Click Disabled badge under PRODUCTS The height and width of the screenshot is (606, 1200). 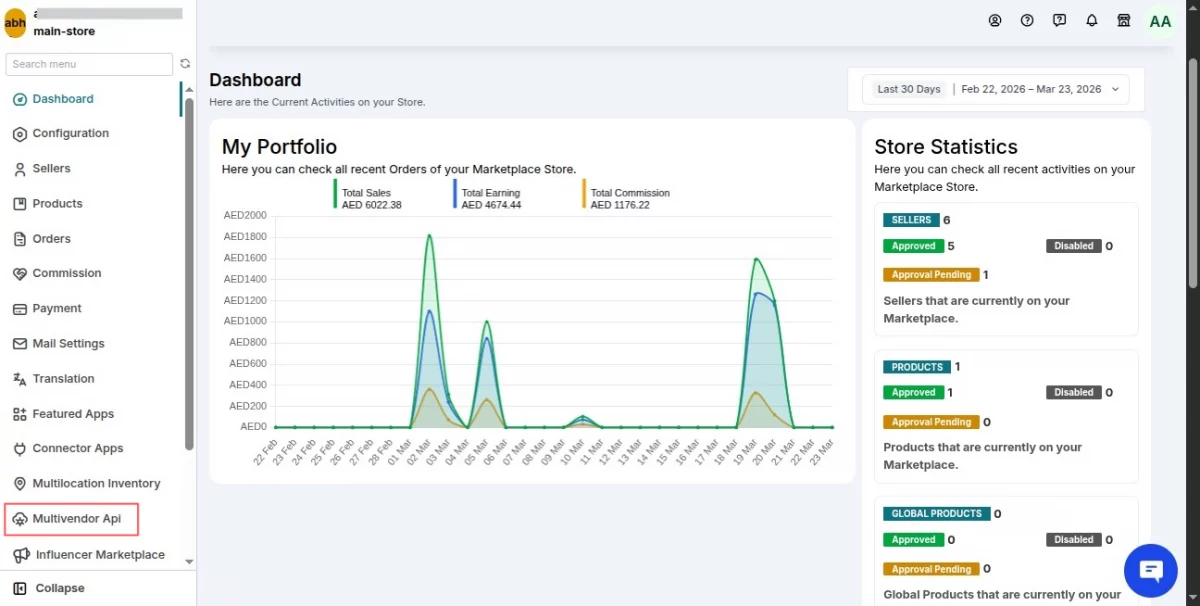click(x=1074, y=393)
